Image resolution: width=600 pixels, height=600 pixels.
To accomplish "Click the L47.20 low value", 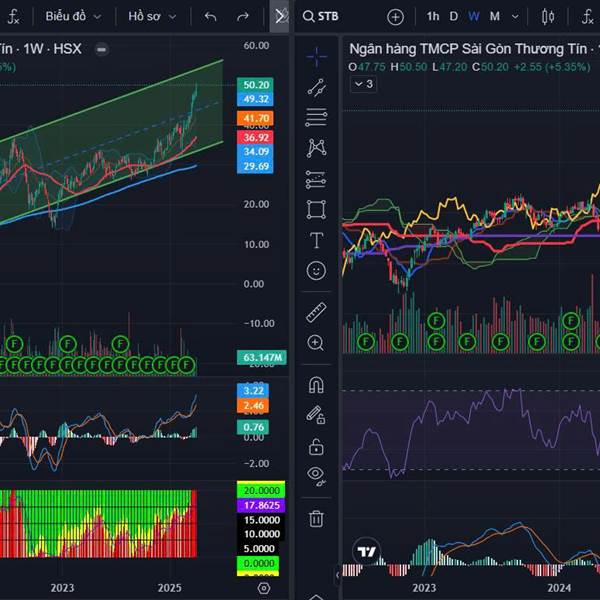I will (x=450, y=67).
